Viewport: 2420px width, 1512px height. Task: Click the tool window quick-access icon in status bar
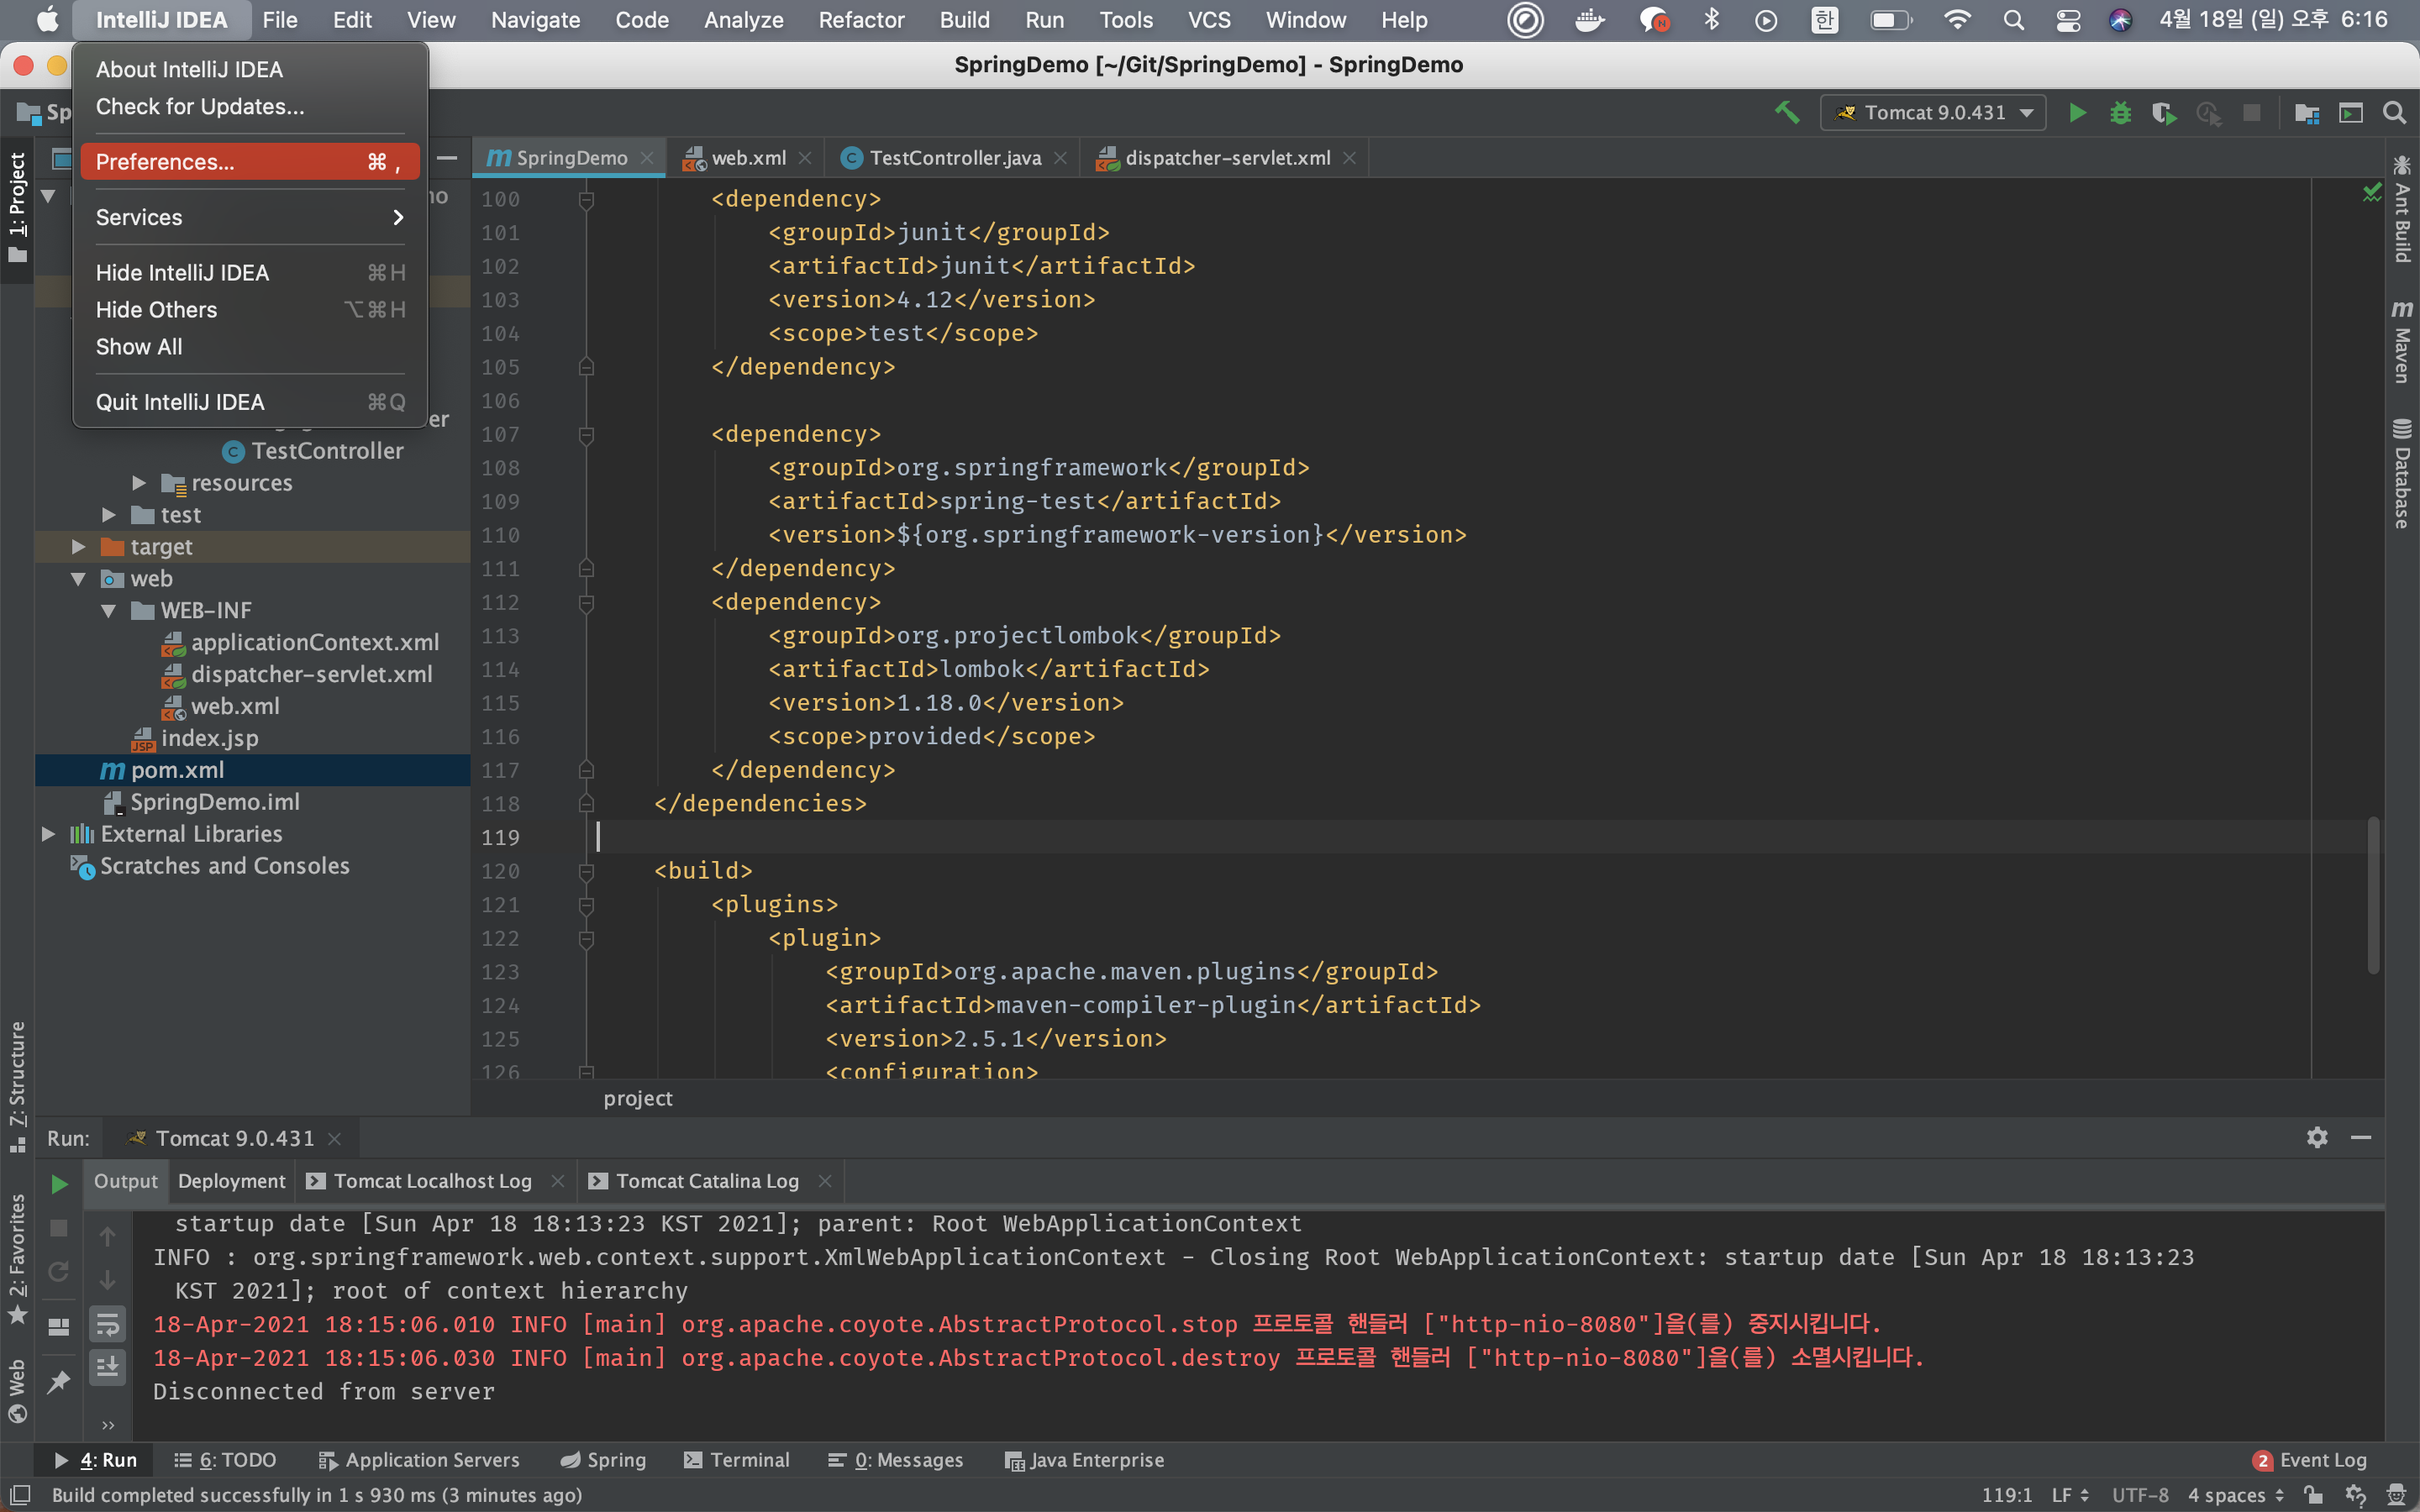click(19, 1494)
